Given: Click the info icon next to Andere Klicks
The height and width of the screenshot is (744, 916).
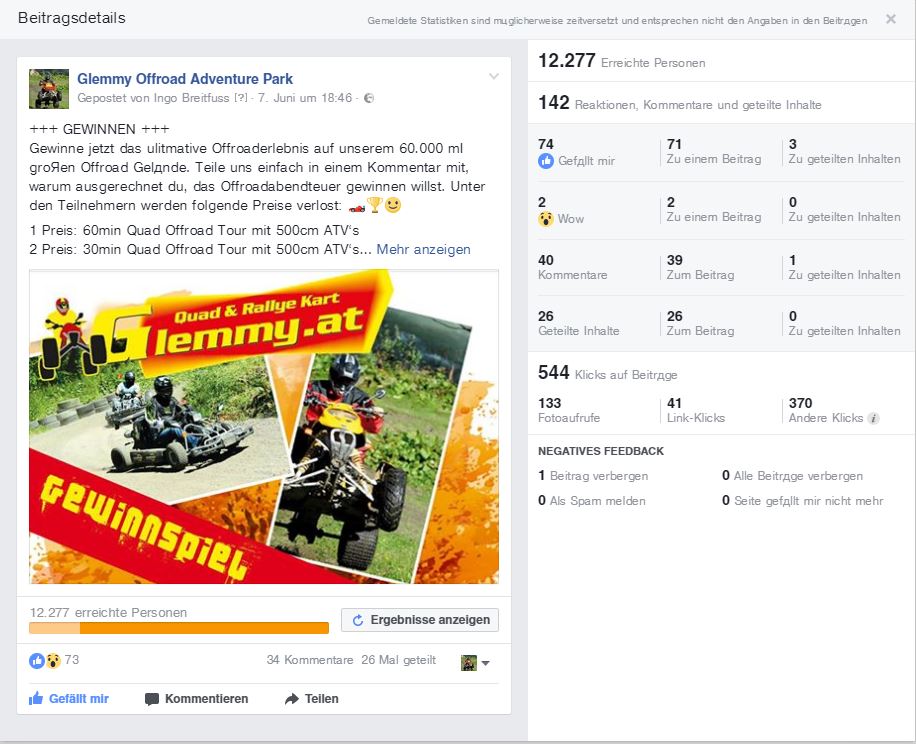Looking at the screenshot, I should tap(873, 418).
